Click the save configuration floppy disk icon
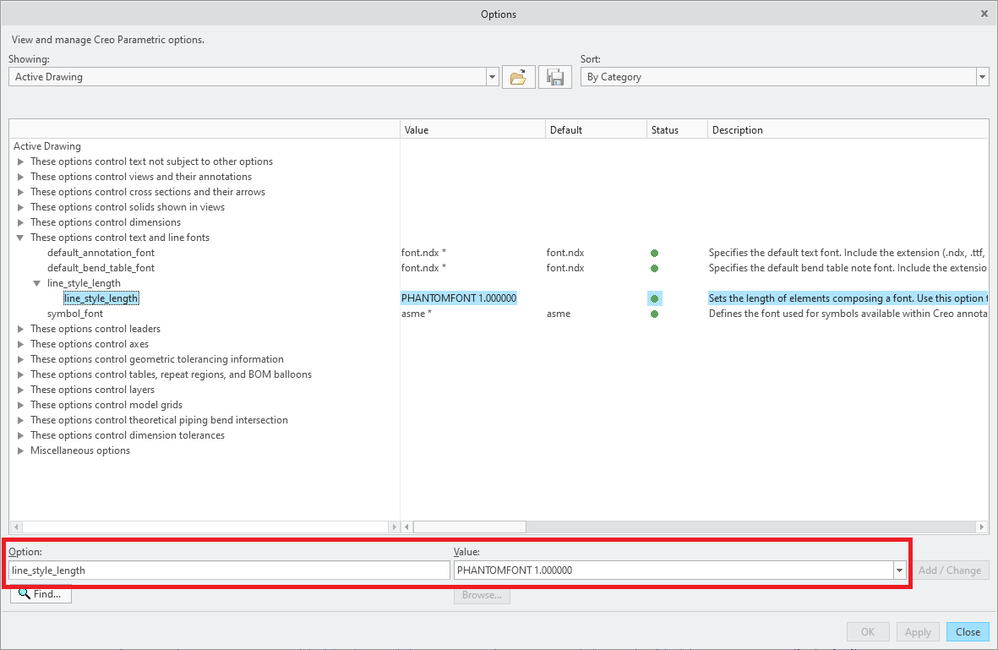This screenshot has width=998, height=650. coord(554,77)
